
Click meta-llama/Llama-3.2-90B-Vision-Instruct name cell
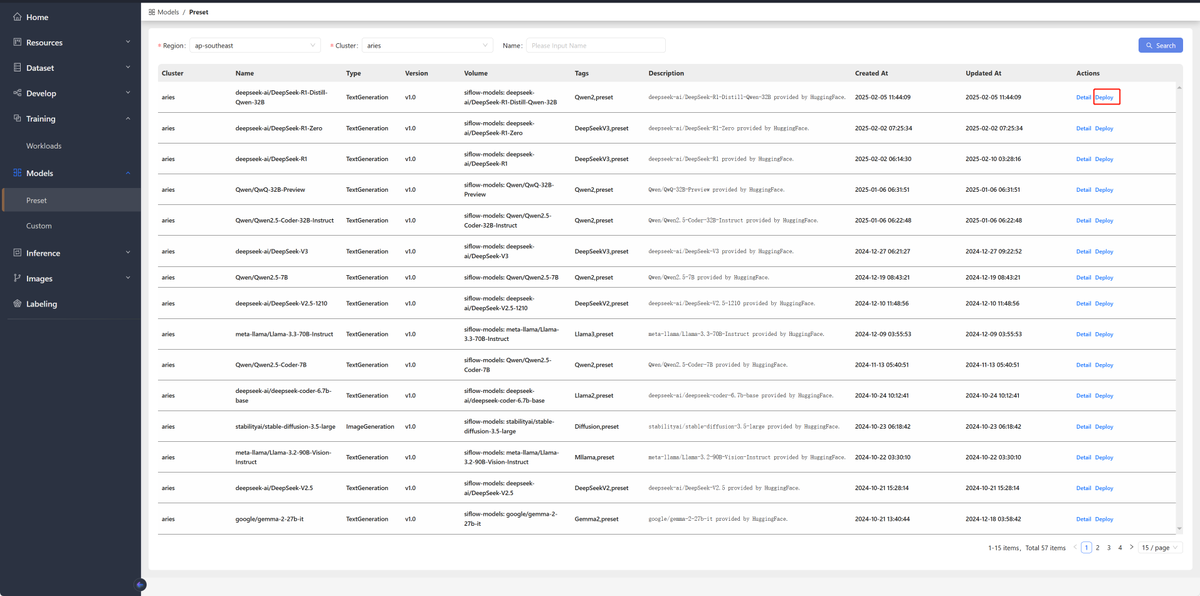(284, 457)
